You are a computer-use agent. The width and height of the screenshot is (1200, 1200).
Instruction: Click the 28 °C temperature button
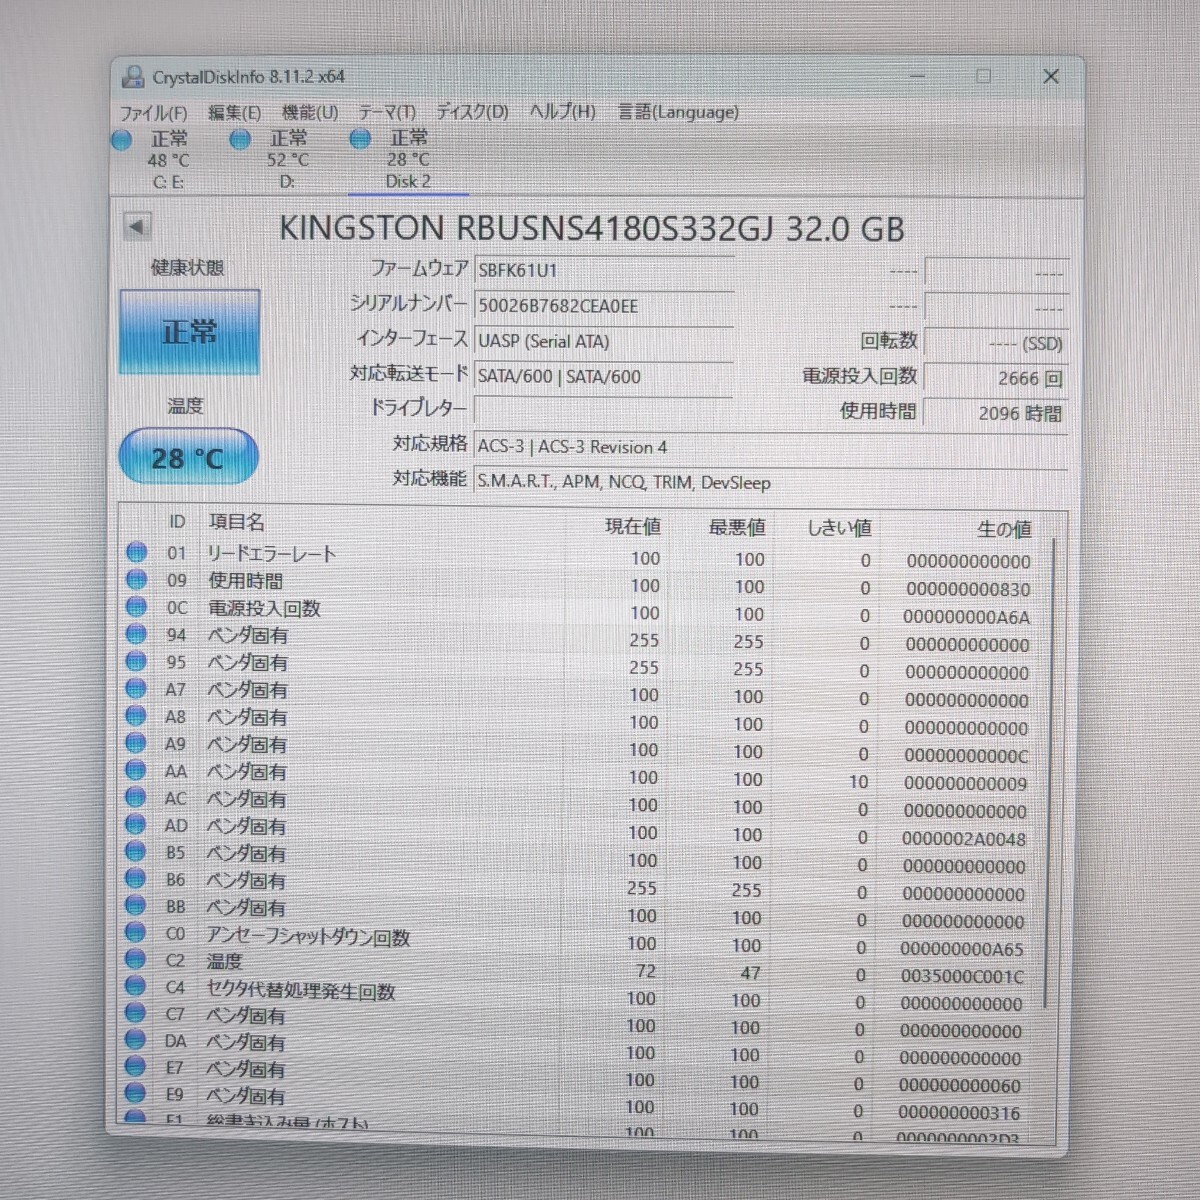(x=188, y=458)
